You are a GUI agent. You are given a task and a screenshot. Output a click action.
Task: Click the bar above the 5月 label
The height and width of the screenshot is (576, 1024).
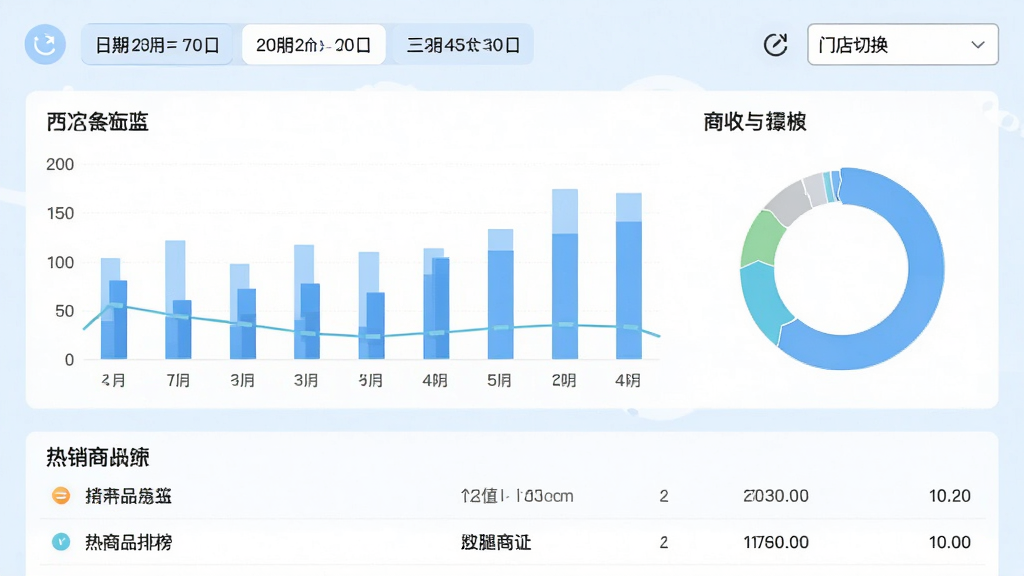coord(500,295)
